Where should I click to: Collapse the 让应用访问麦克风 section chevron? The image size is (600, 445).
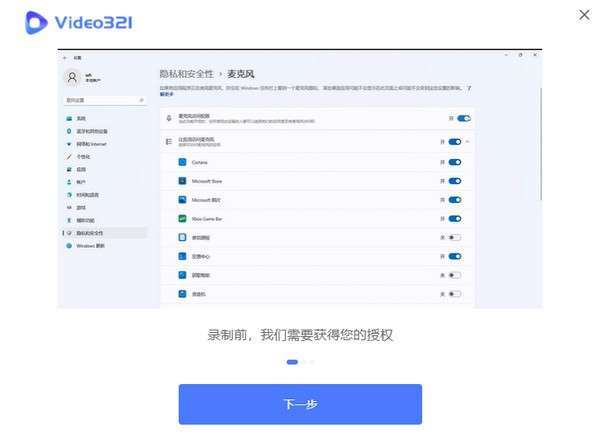pyautogui.click(x=468, y=142)
